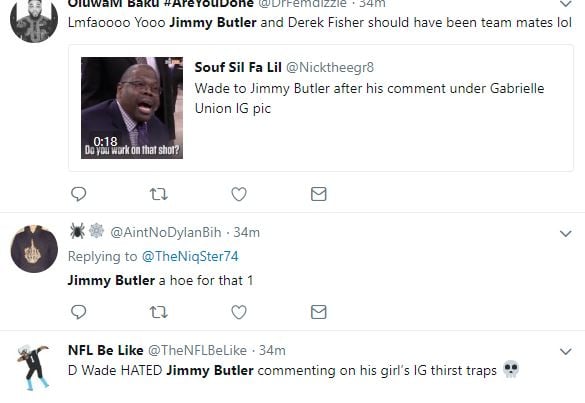Like the tweet quoting Souf Sil Fa Lil

(239, 194)
